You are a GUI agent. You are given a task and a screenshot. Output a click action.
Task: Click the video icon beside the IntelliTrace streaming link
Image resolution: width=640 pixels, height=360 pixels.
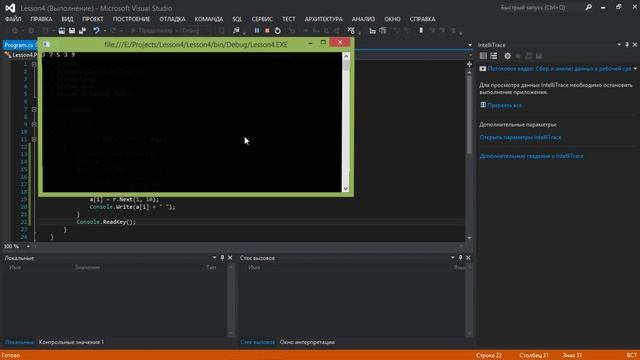tap(482, 69)
